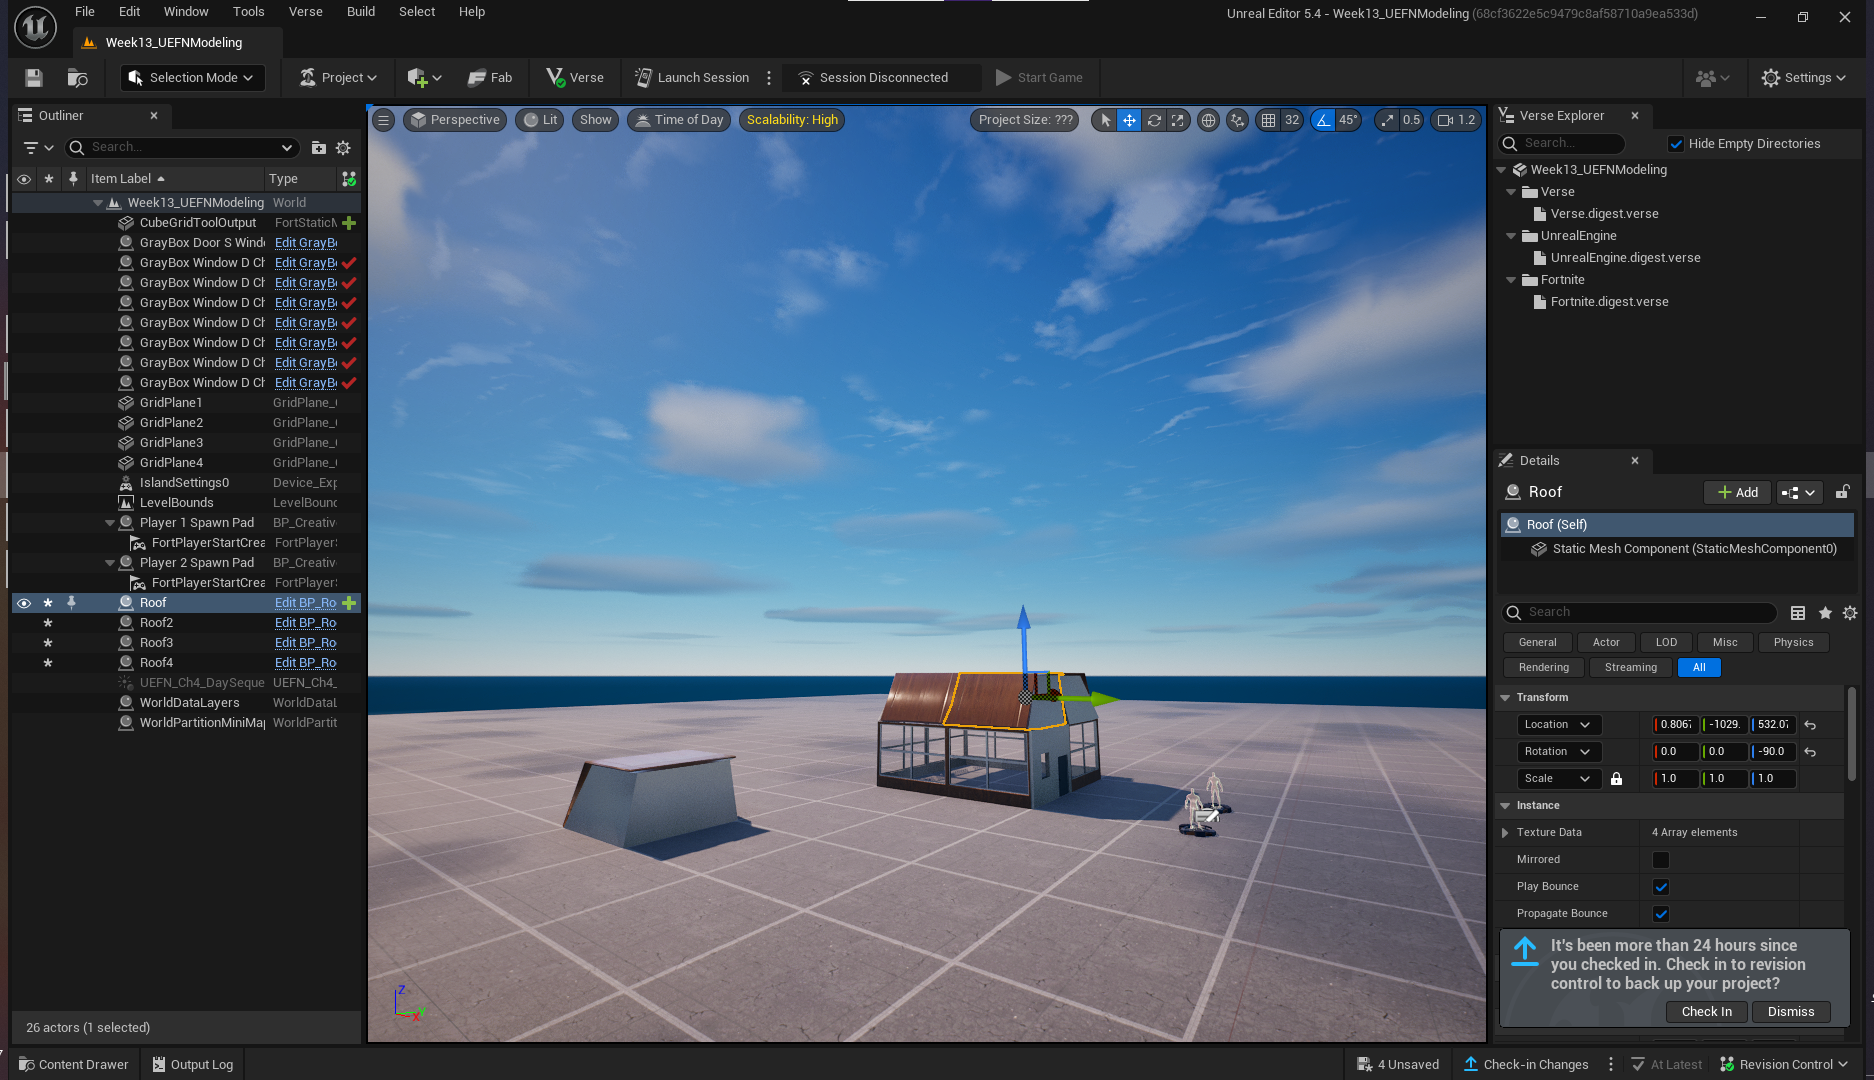The height and width of the screenshot is (1080, 1874).
Task: Open the Location type dropdown
Action: tap(1558, 725)
